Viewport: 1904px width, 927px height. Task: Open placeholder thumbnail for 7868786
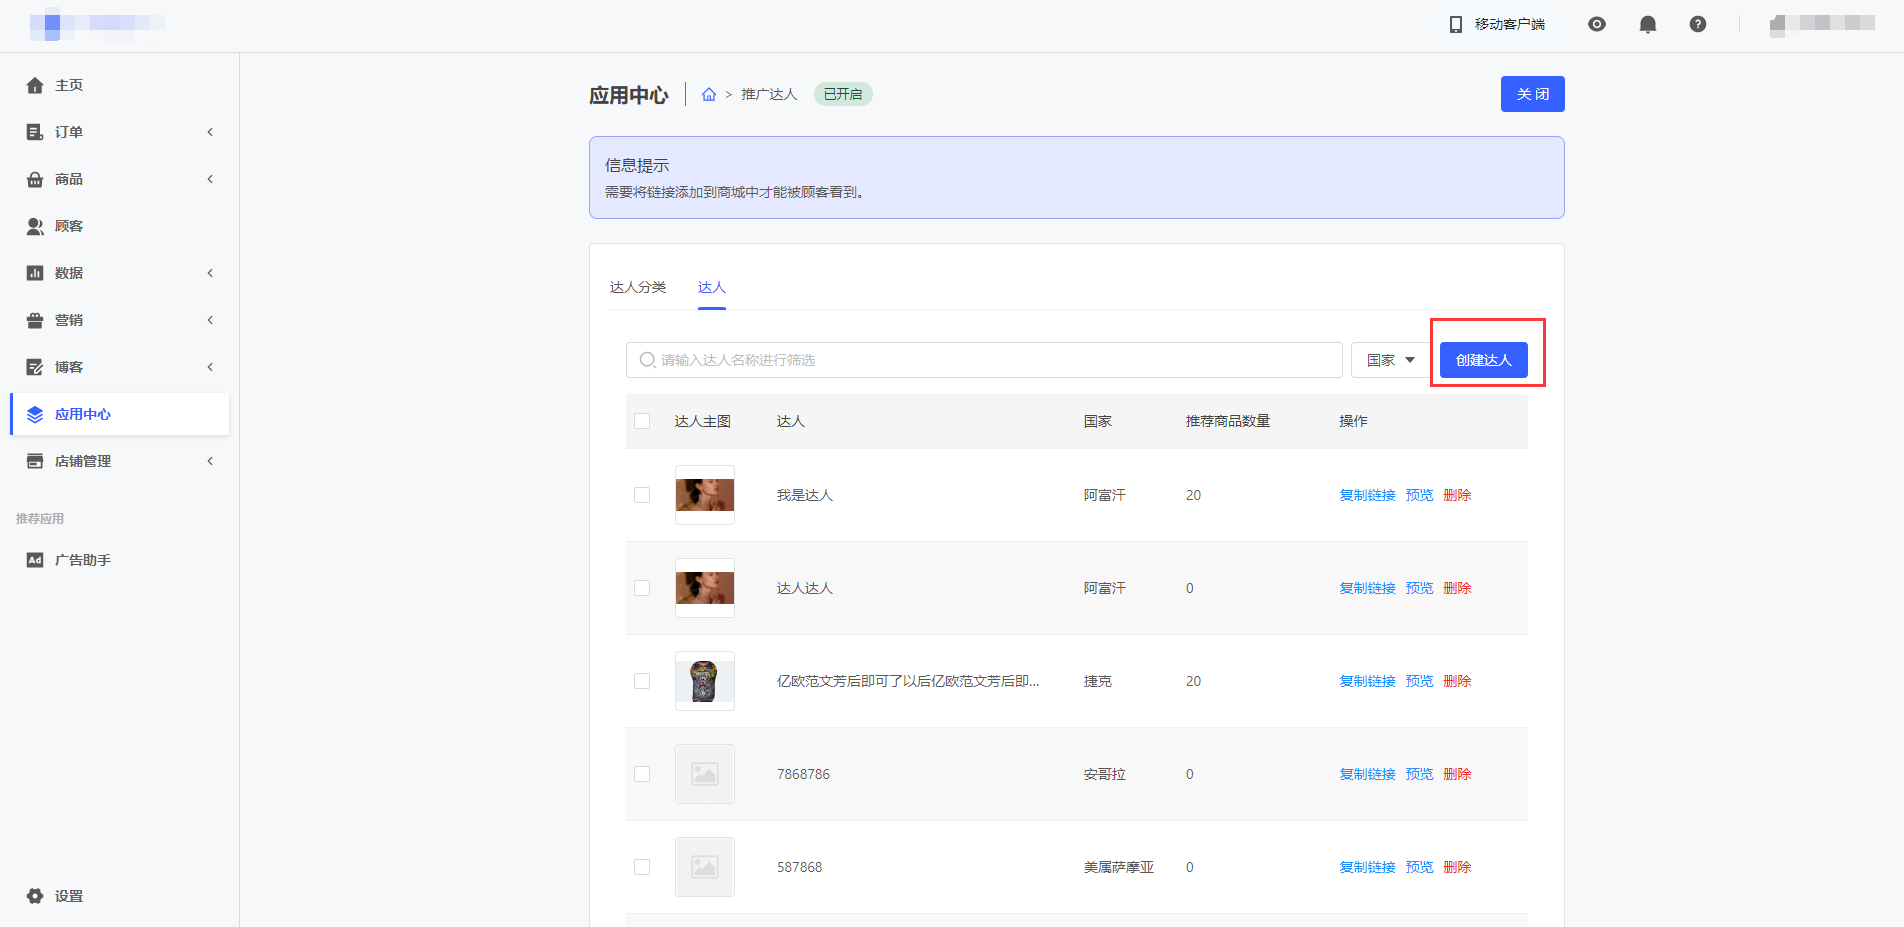pyautogui.click(x=705, y=774)
